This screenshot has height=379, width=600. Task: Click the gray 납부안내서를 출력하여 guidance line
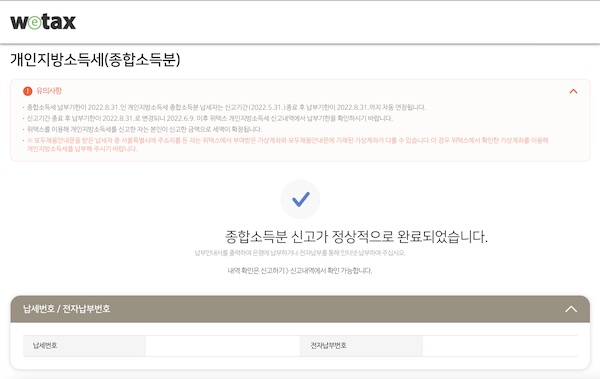click(x=300, y=253)
